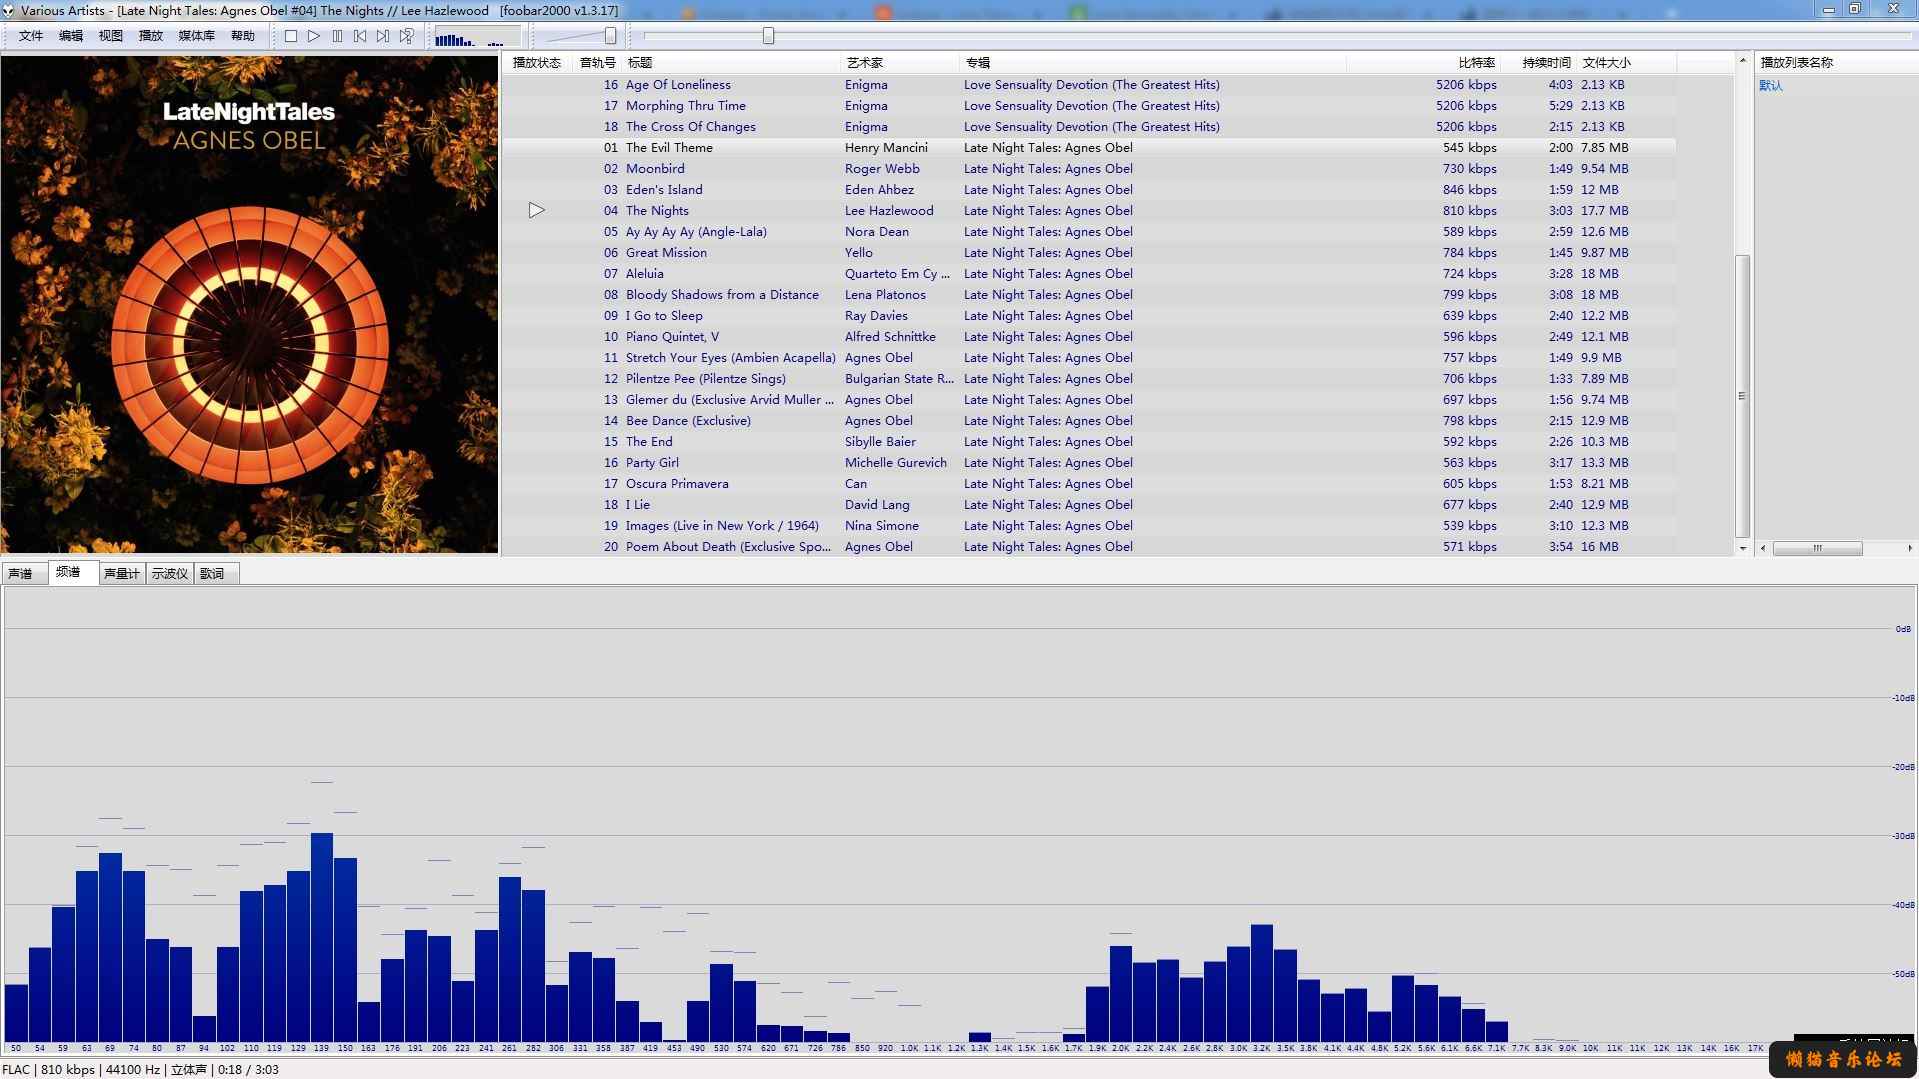This screenshot has width=1919, height=1079.
Task: Move the seek bar handle
Action: click(768, 36)
